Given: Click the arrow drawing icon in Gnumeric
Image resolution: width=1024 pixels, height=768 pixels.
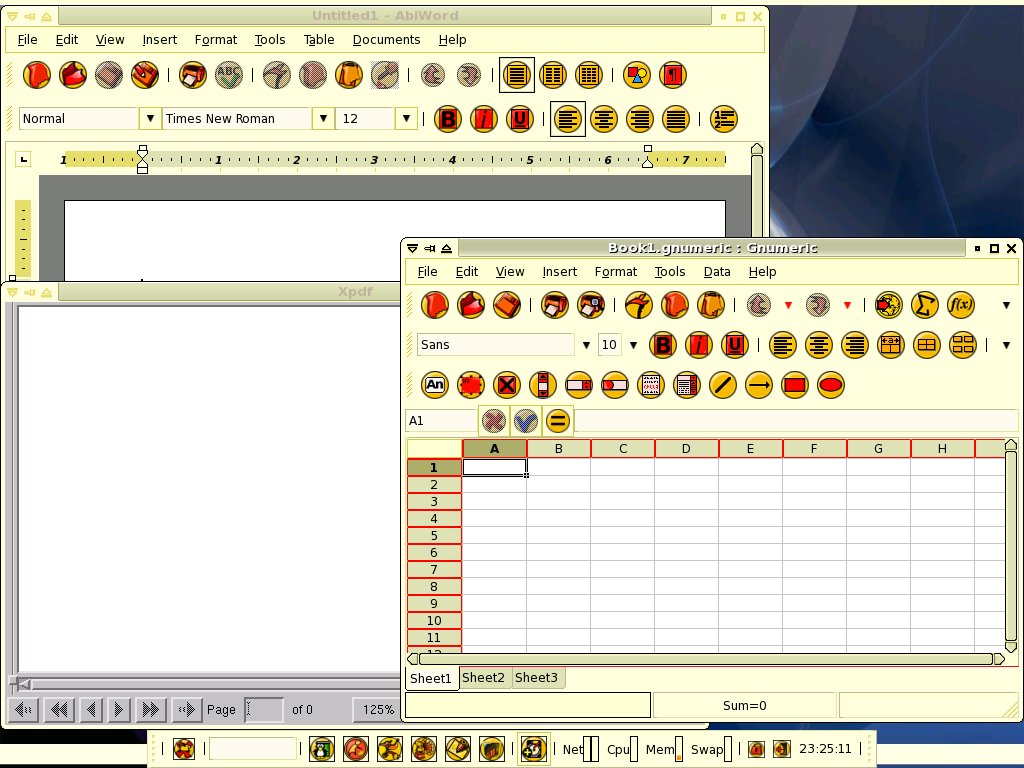Looking at the screenshot, I should tap(758, 385).
